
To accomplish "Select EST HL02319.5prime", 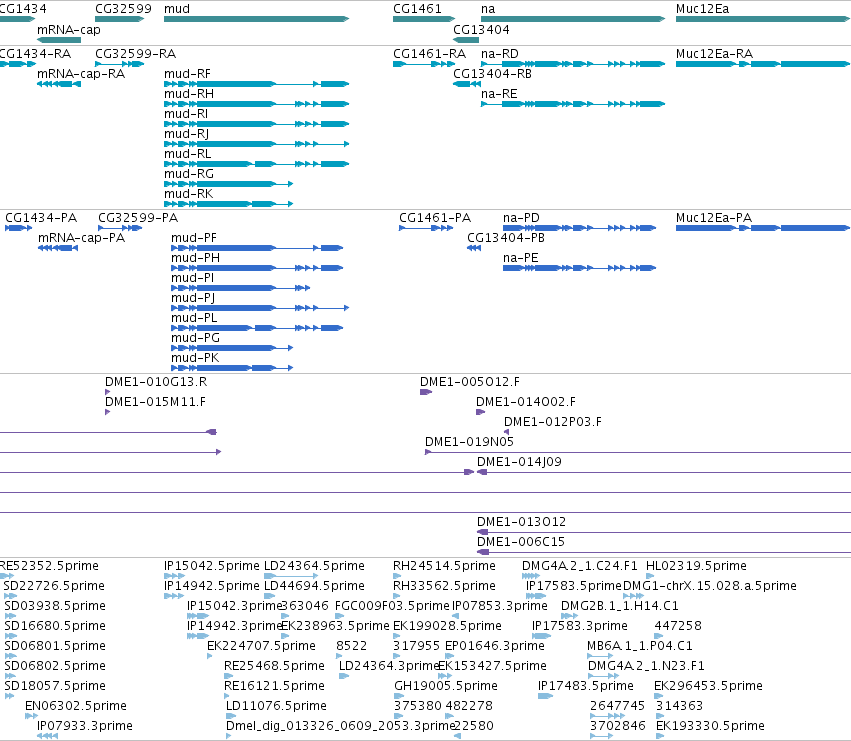I will pyautogui.click(x=650, y=576).
